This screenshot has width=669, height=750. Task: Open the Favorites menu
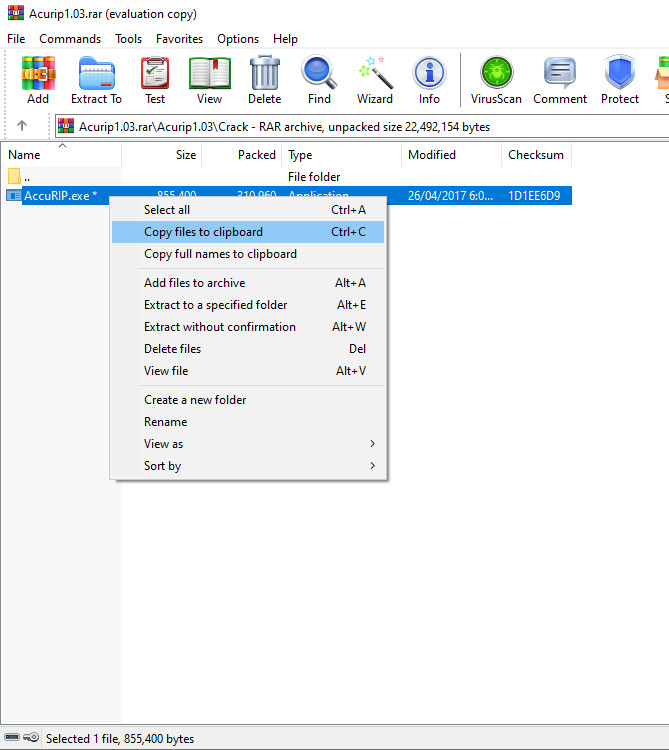(179, 39)
